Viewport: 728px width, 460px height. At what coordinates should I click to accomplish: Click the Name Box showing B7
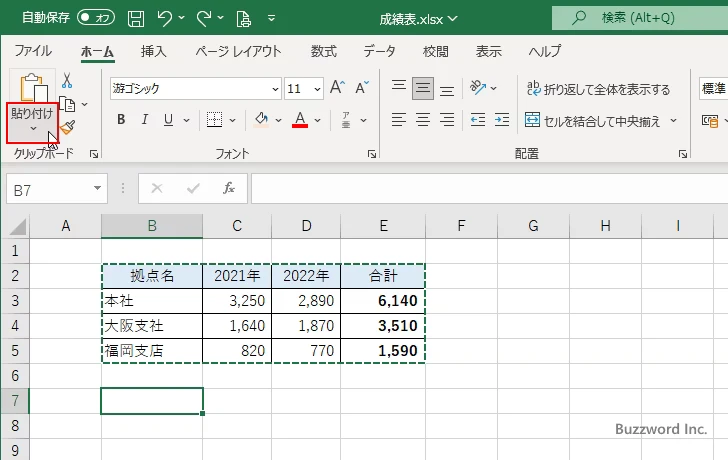[x=57, y=189]
